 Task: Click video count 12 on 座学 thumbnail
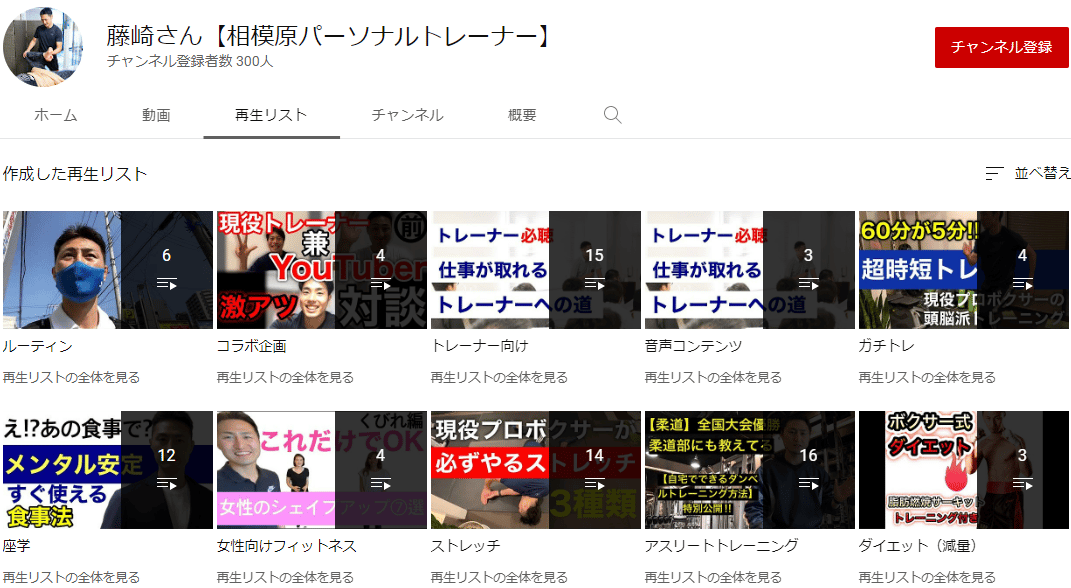click(x=167, y=456)
